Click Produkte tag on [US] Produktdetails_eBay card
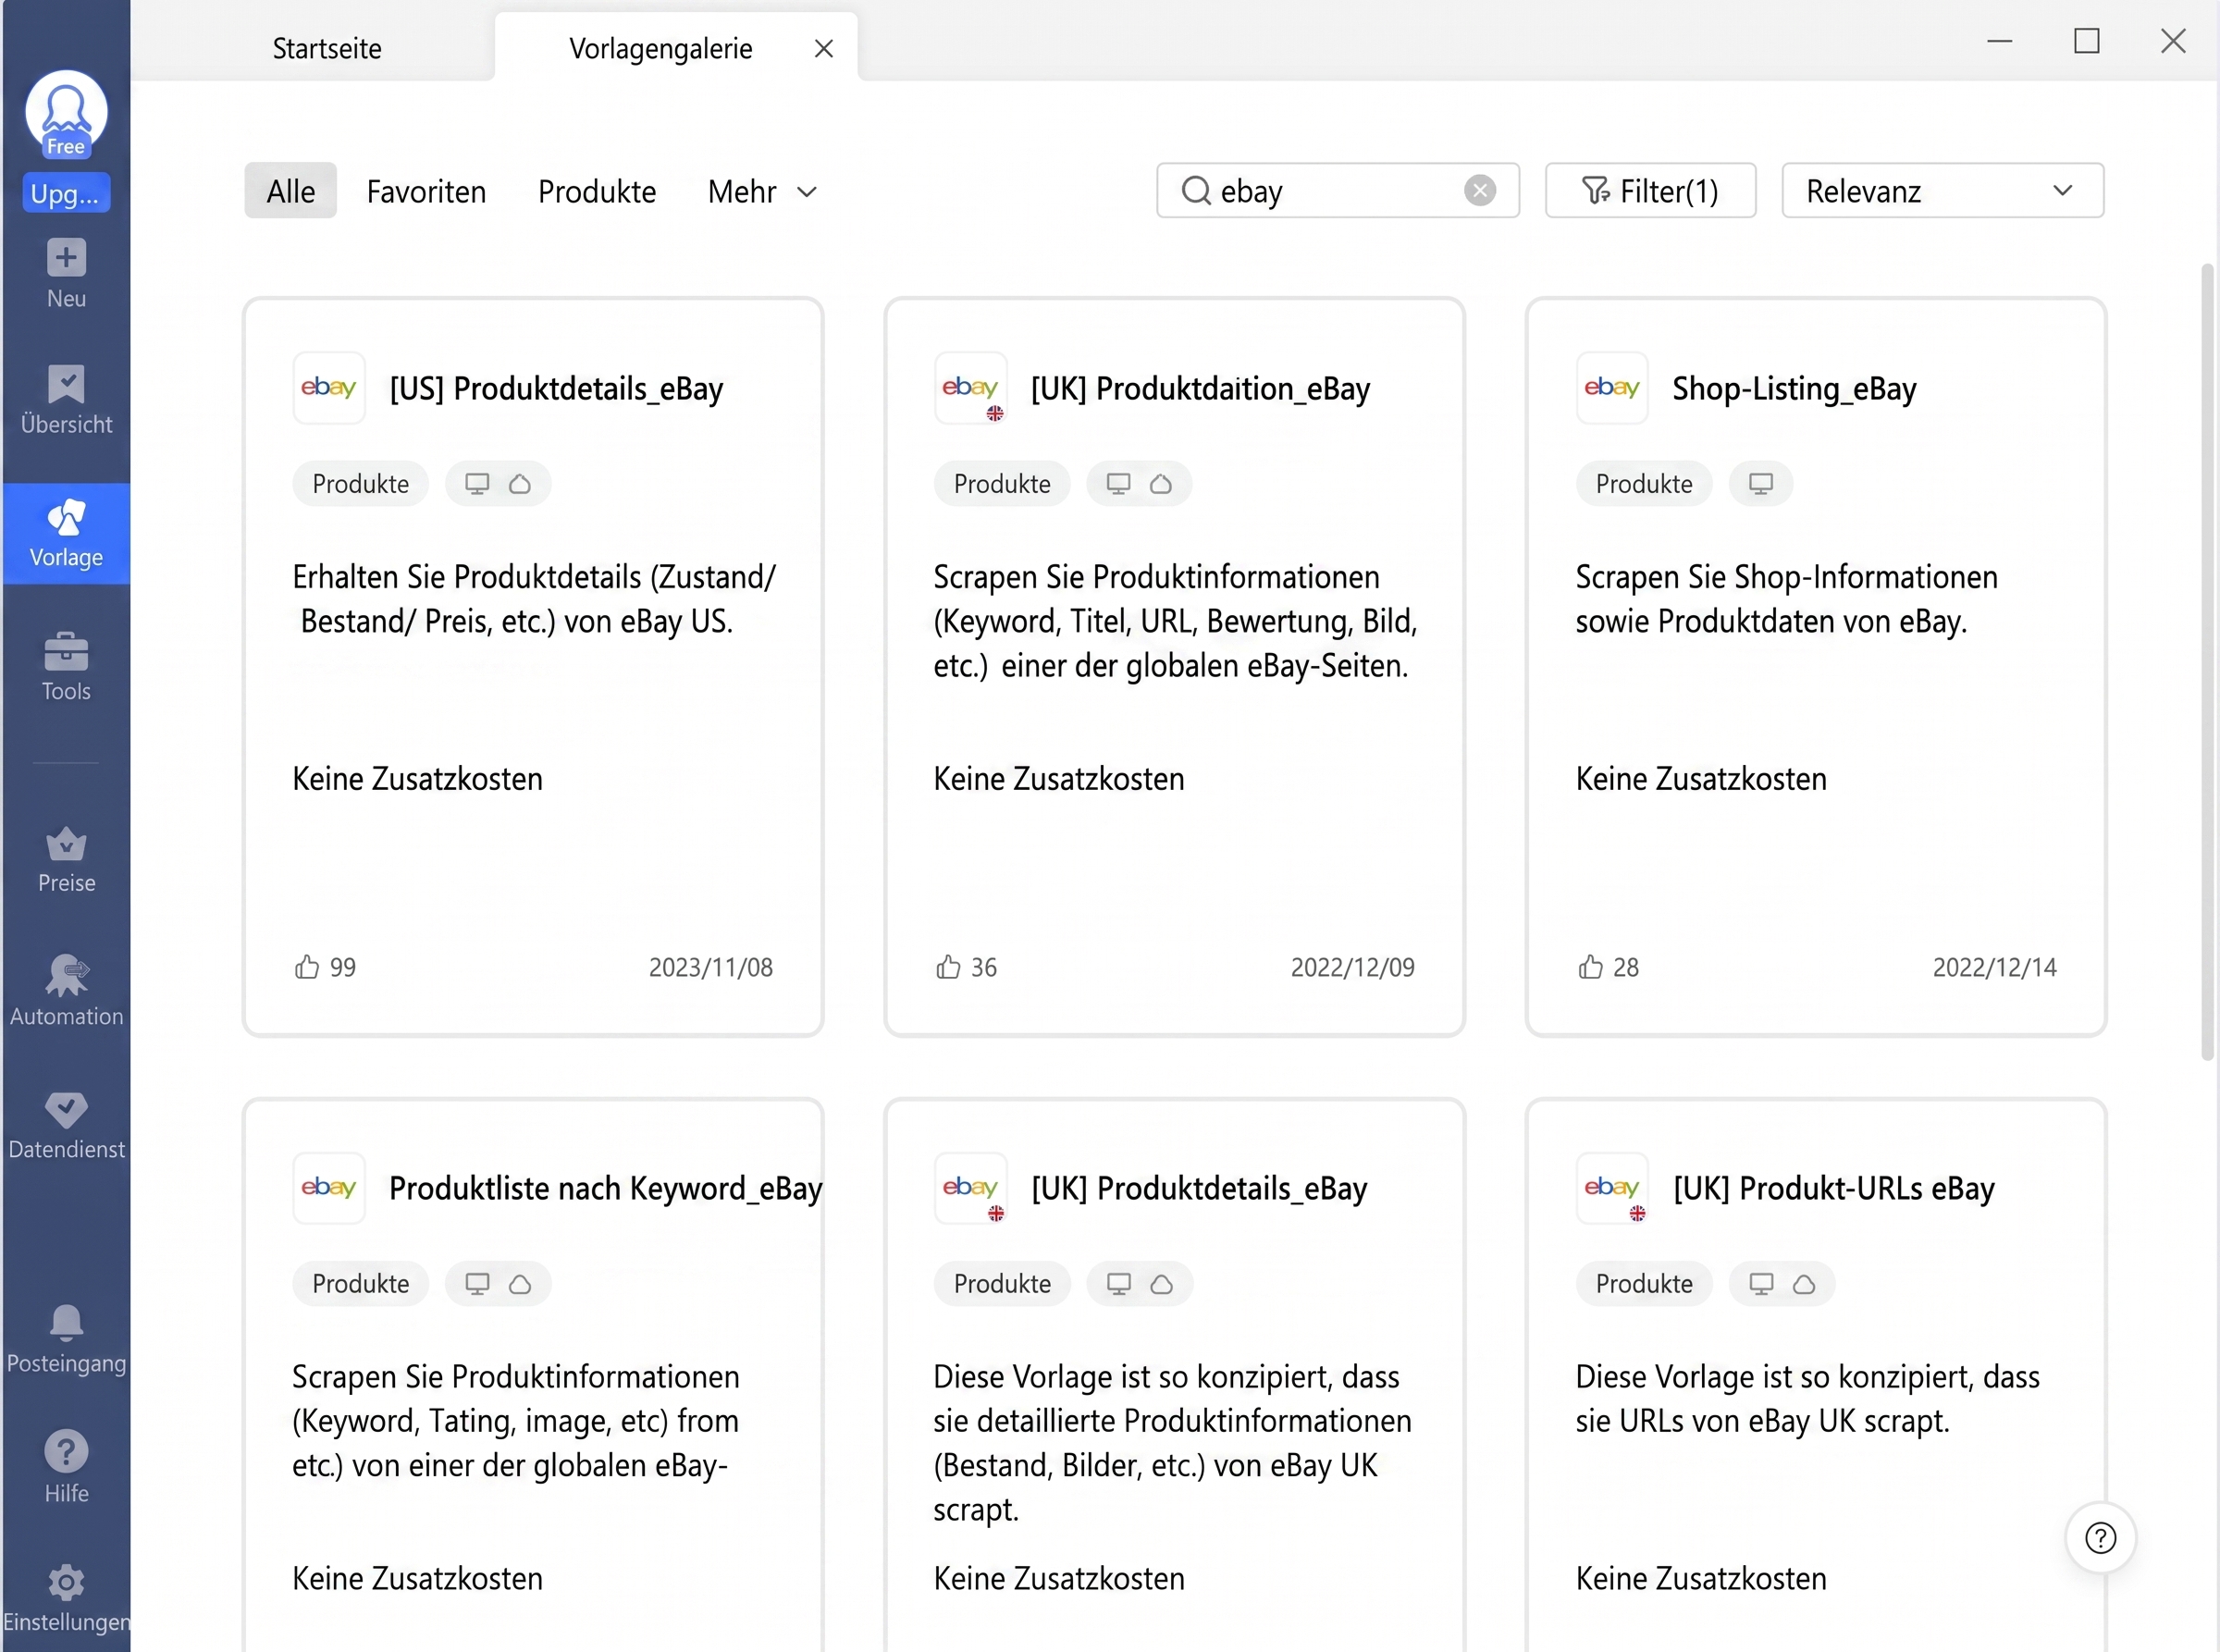2220x1652 pixels. click(360, 484)
